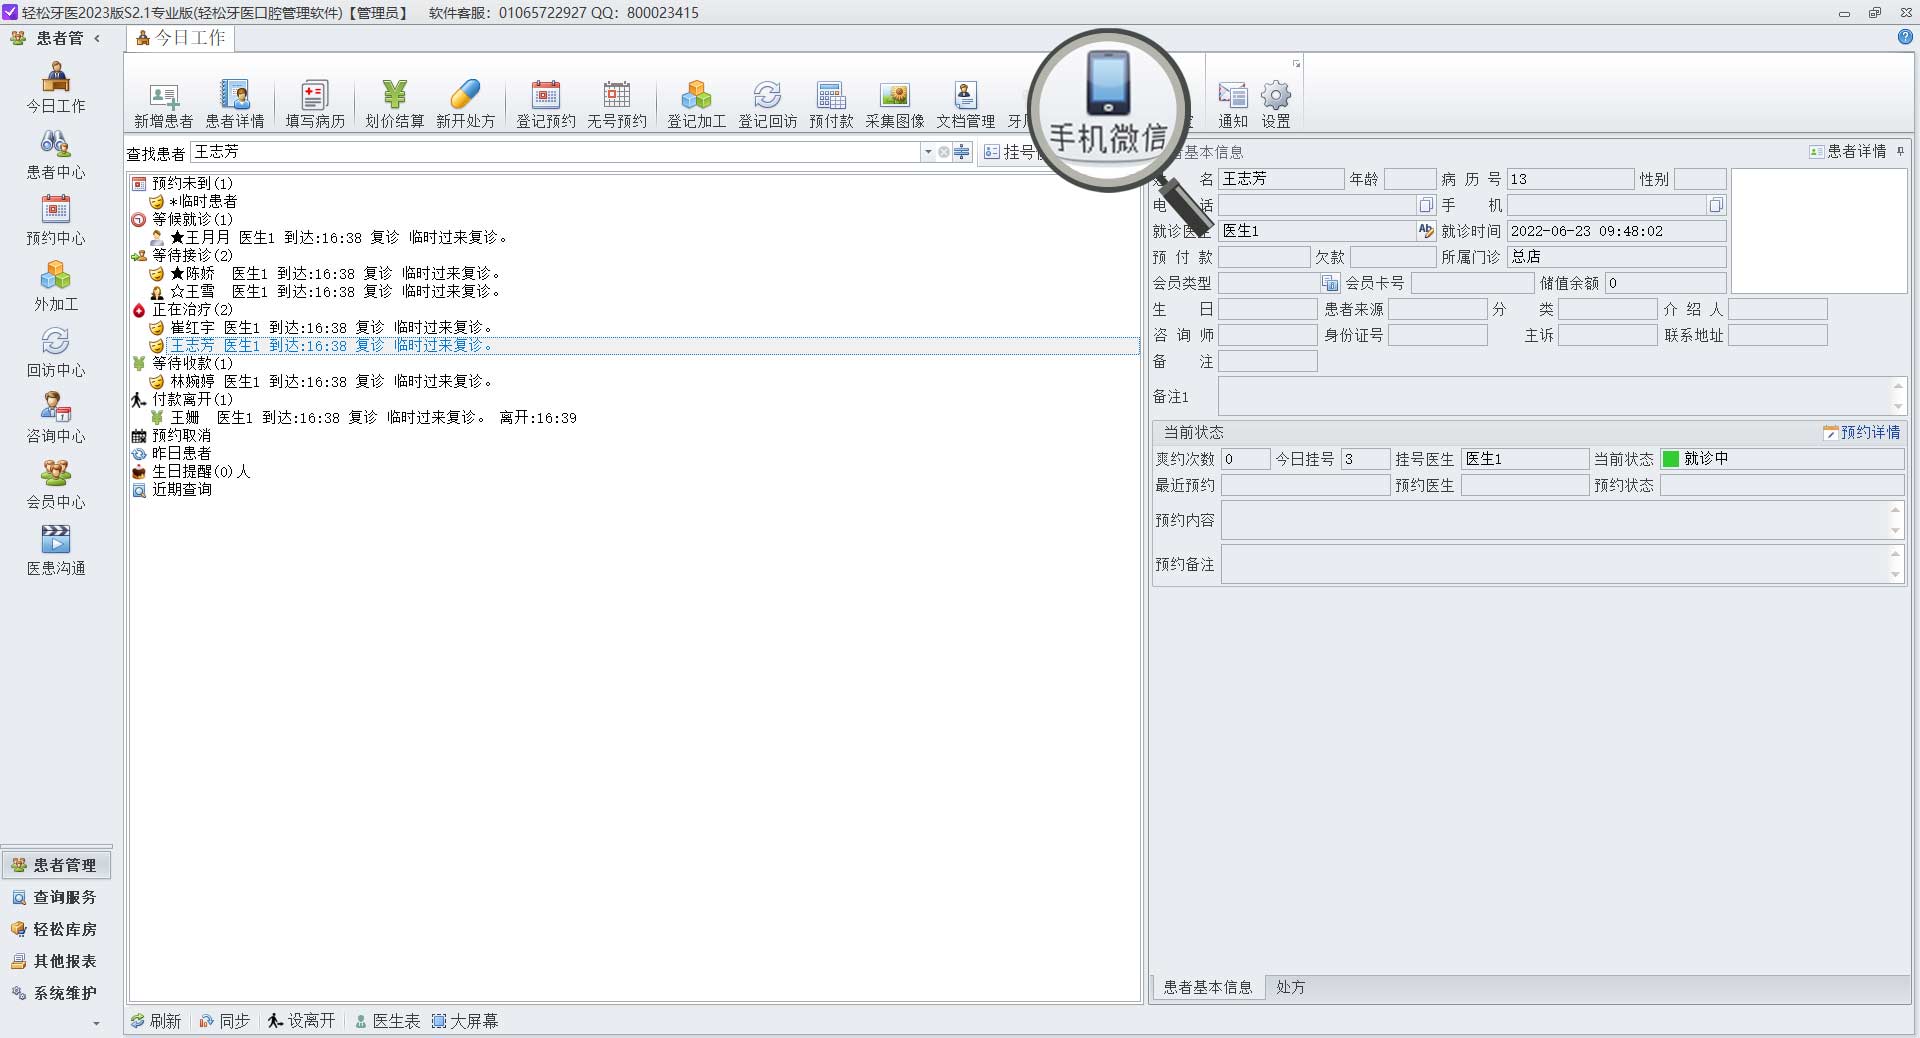Open the 就诊医生 selector button
Viewport: 1920px width, 1038px height.
click(x=1426, y=231)
